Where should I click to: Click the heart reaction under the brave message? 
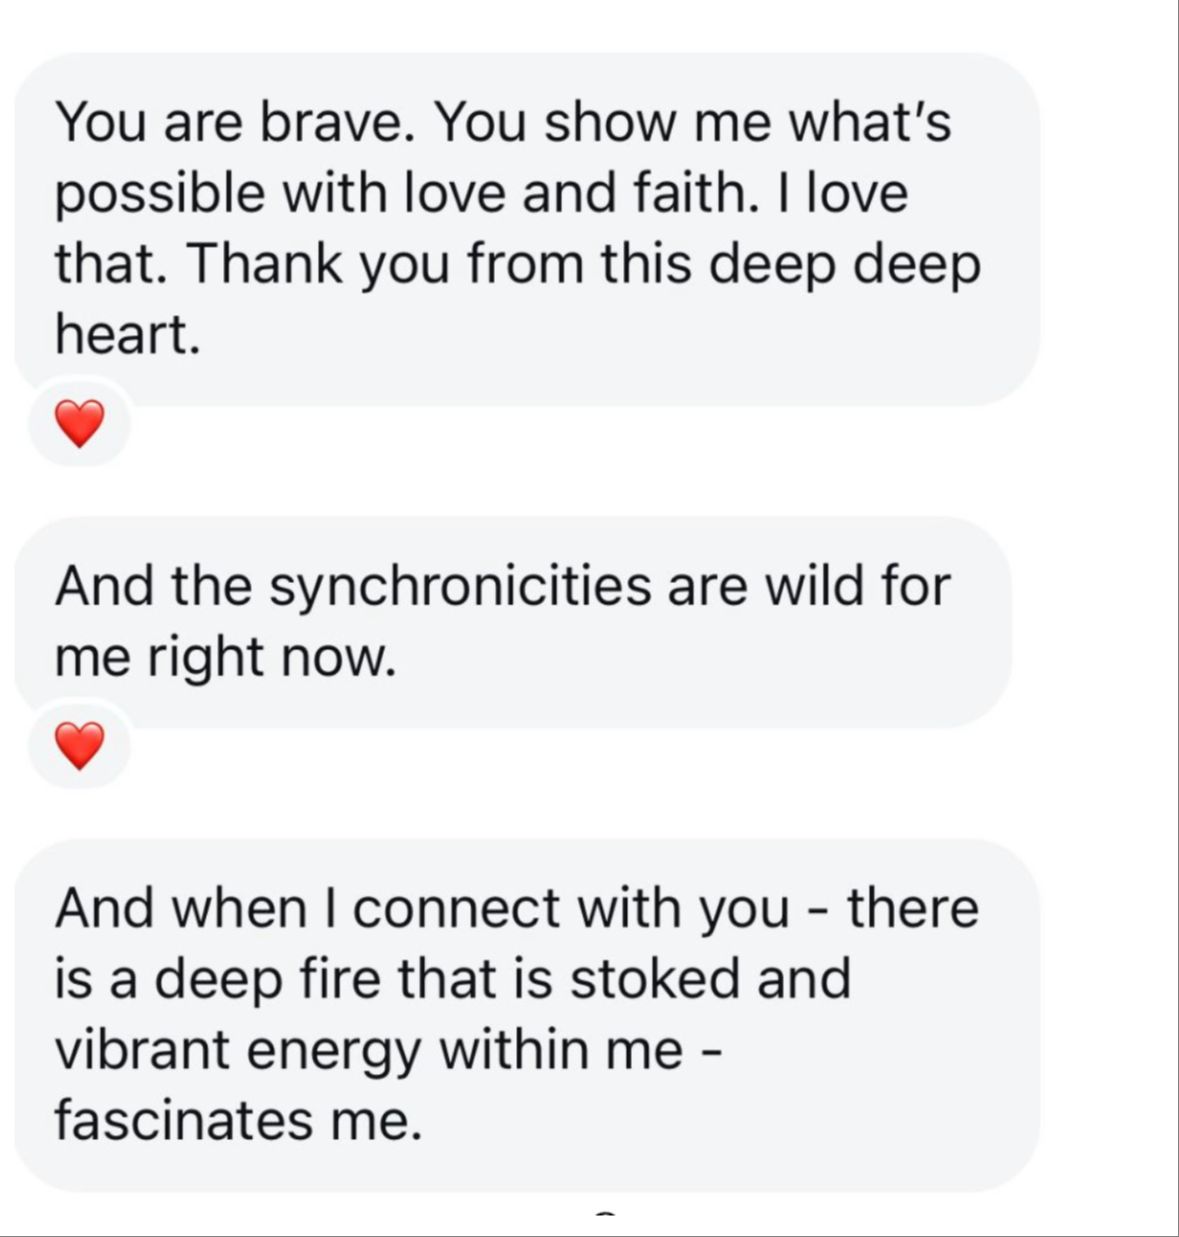(79, 424)
